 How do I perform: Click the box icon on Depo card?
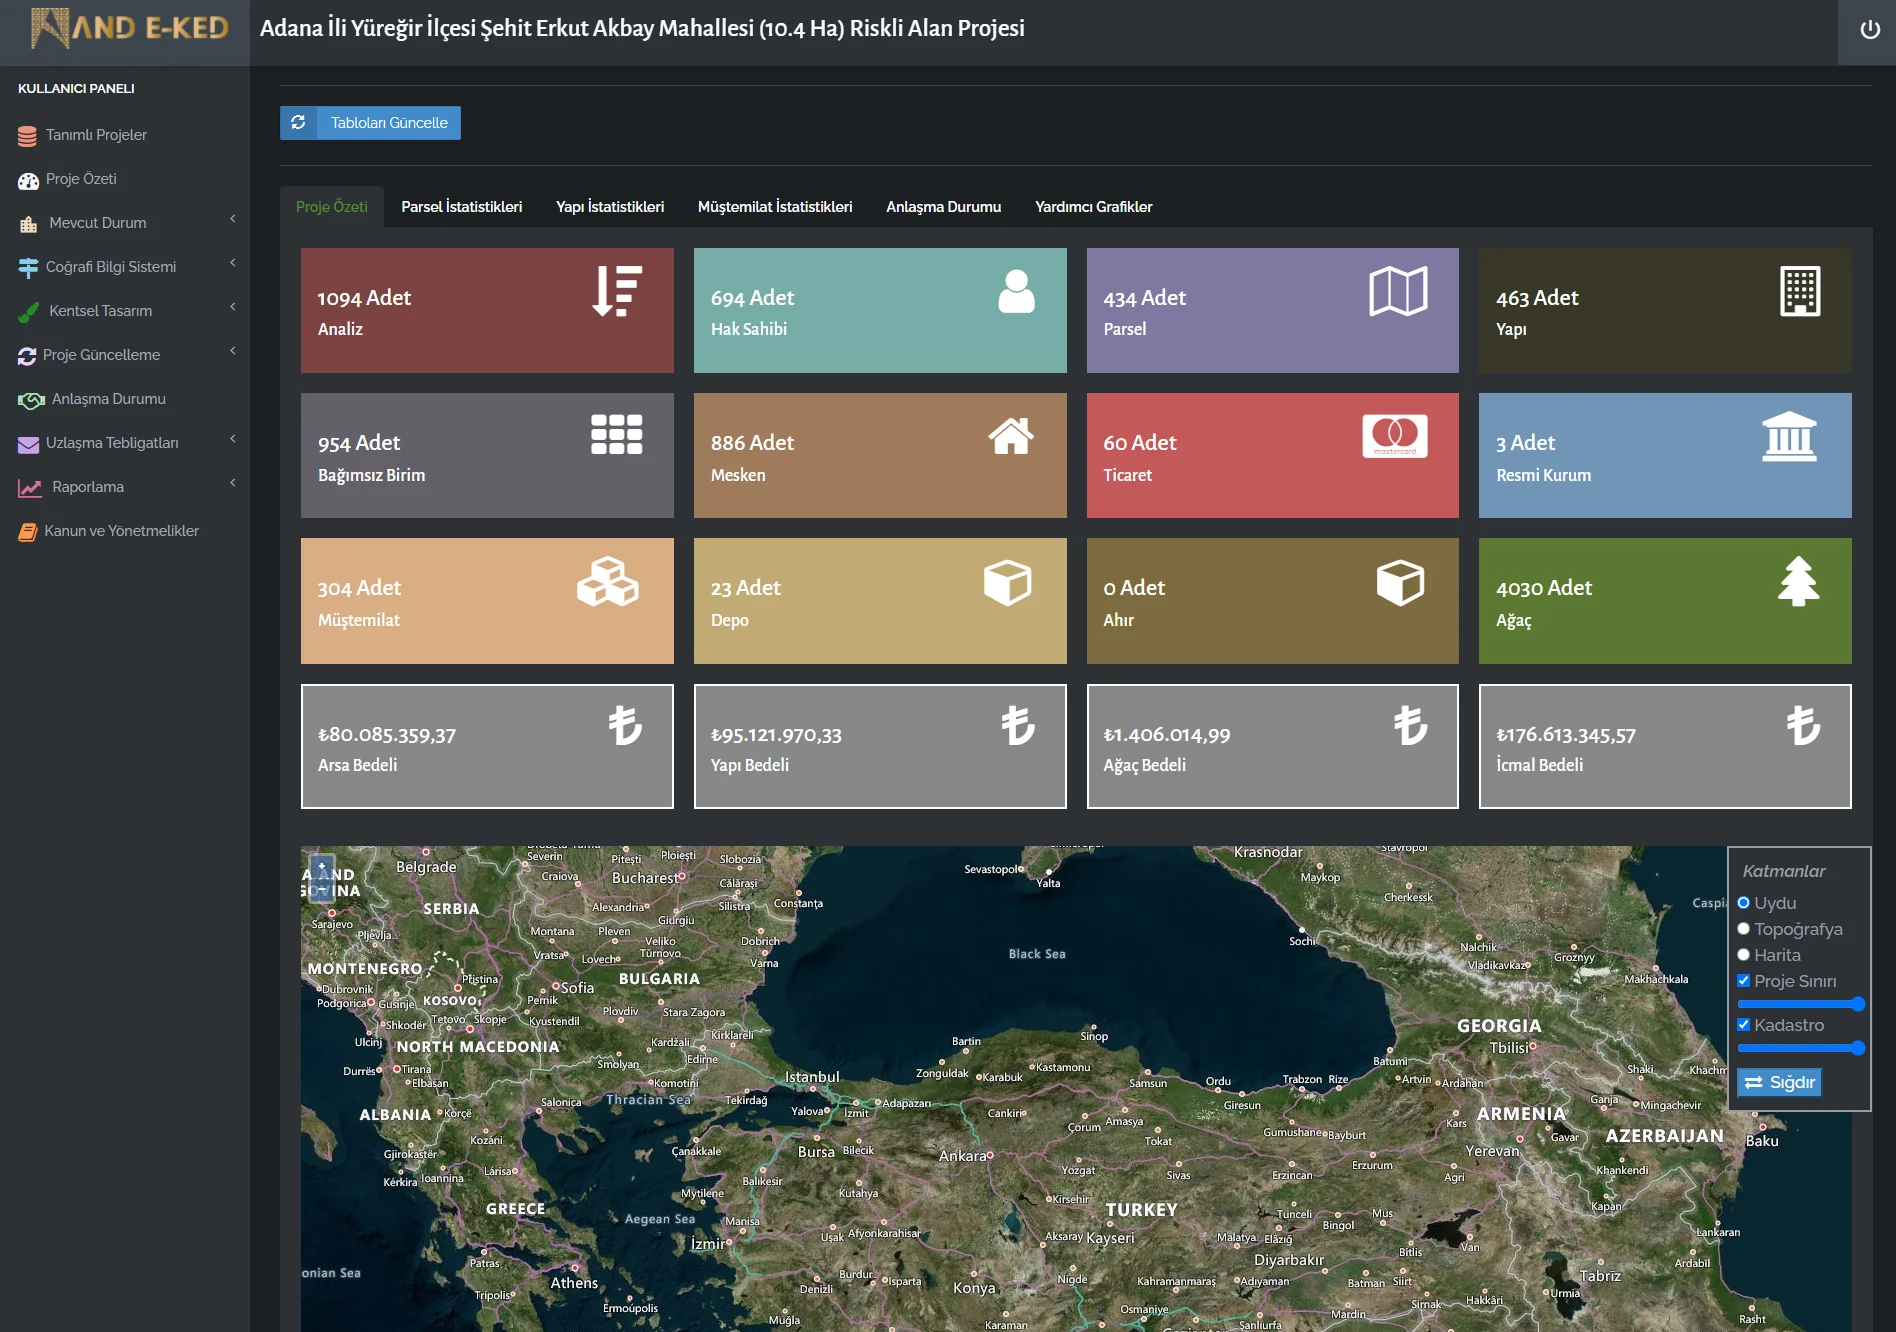[1007, 582]
